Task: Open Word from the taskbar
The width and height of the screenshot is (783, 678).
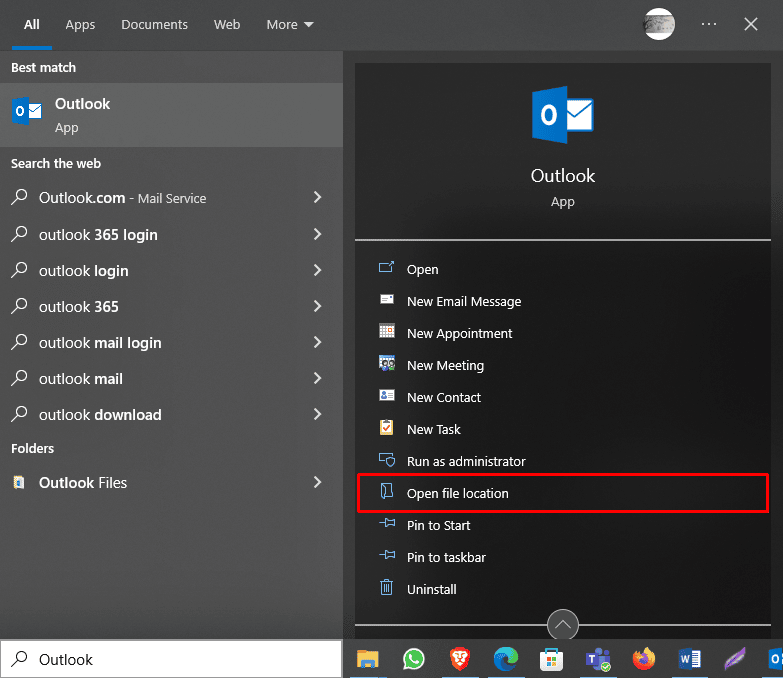Action: click(690, 659)
